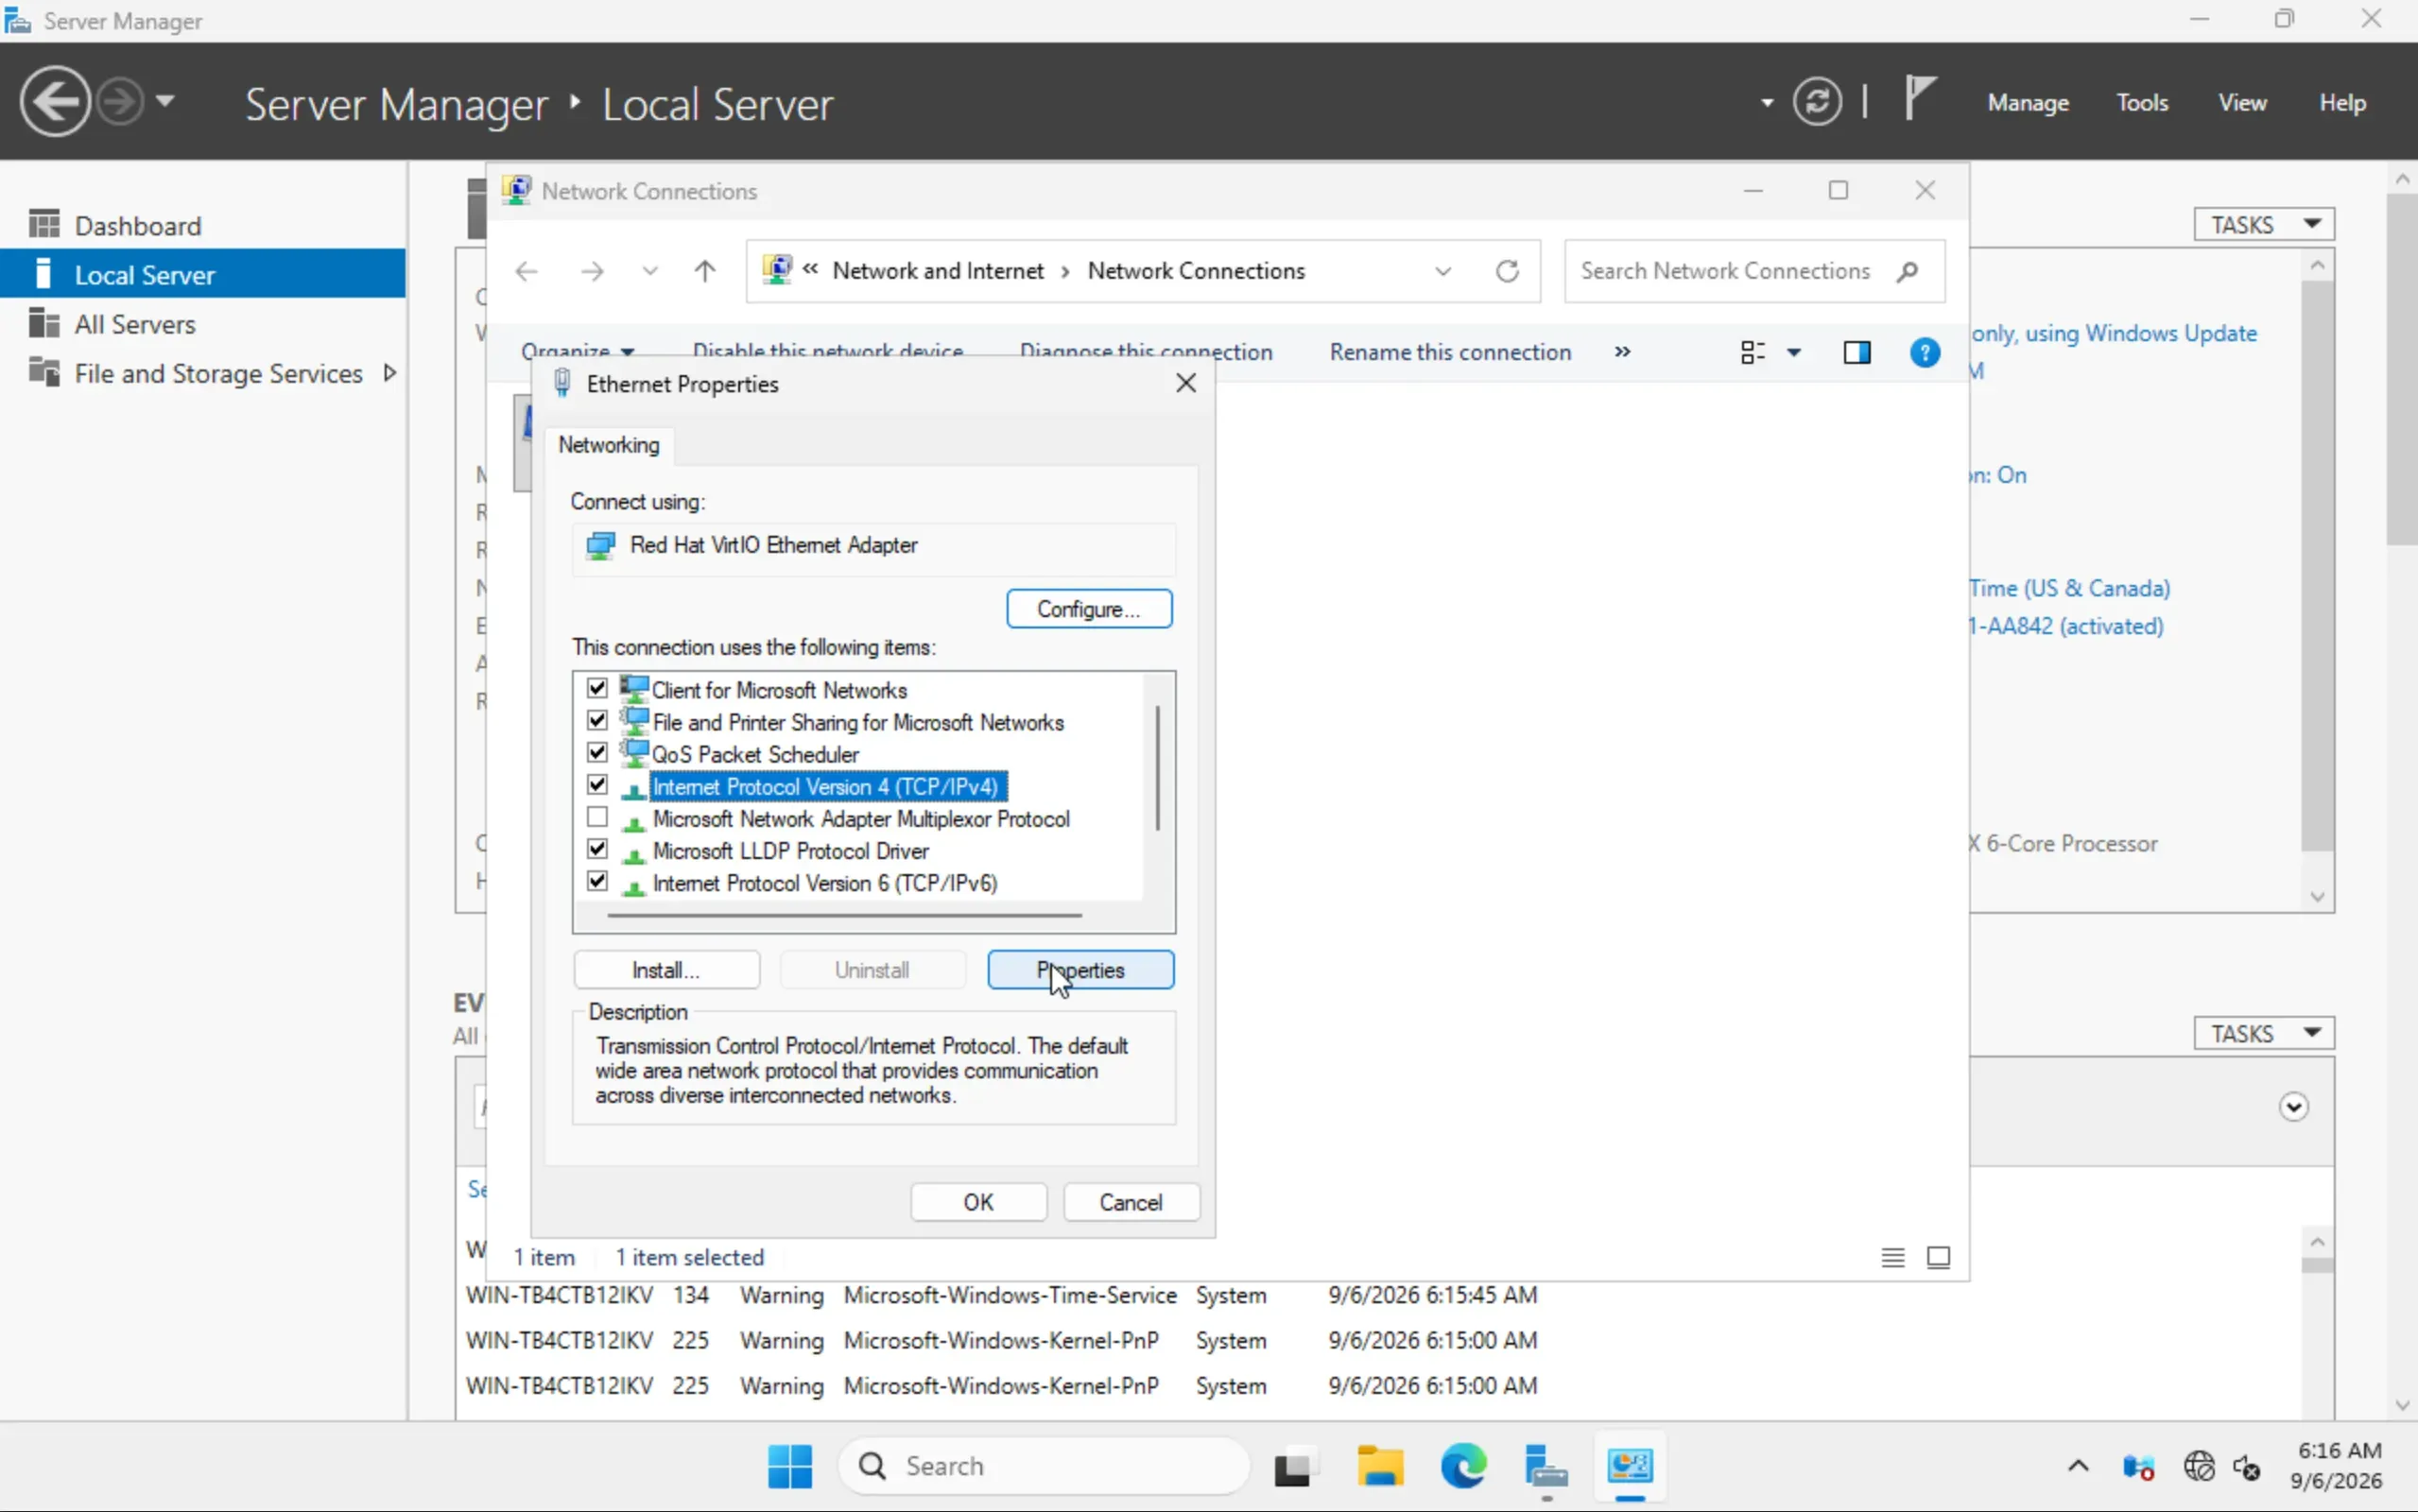The image size is (2418, 1512).
Task: Open the Events TASKS dropdown
Action: click(x=2264, y=1033)
